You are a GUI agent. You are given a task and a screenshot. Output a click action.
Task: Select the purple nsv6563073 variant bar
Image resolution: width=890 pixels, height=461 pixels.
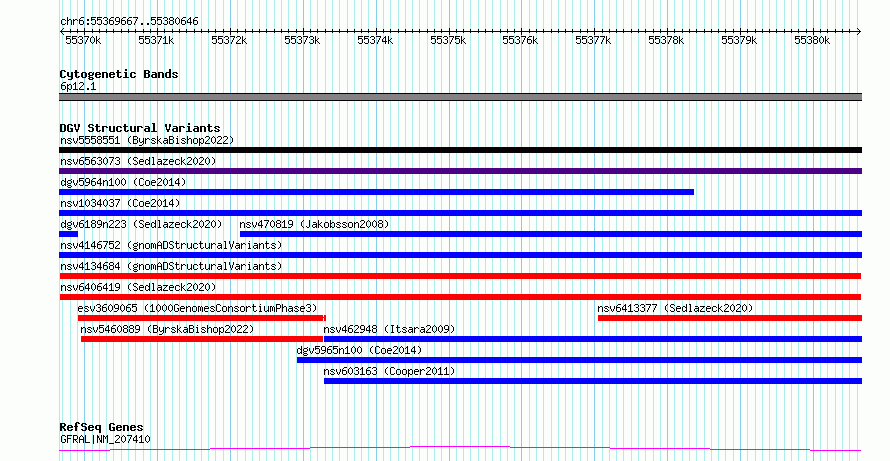pyautogui.click(x=460, y=171)
